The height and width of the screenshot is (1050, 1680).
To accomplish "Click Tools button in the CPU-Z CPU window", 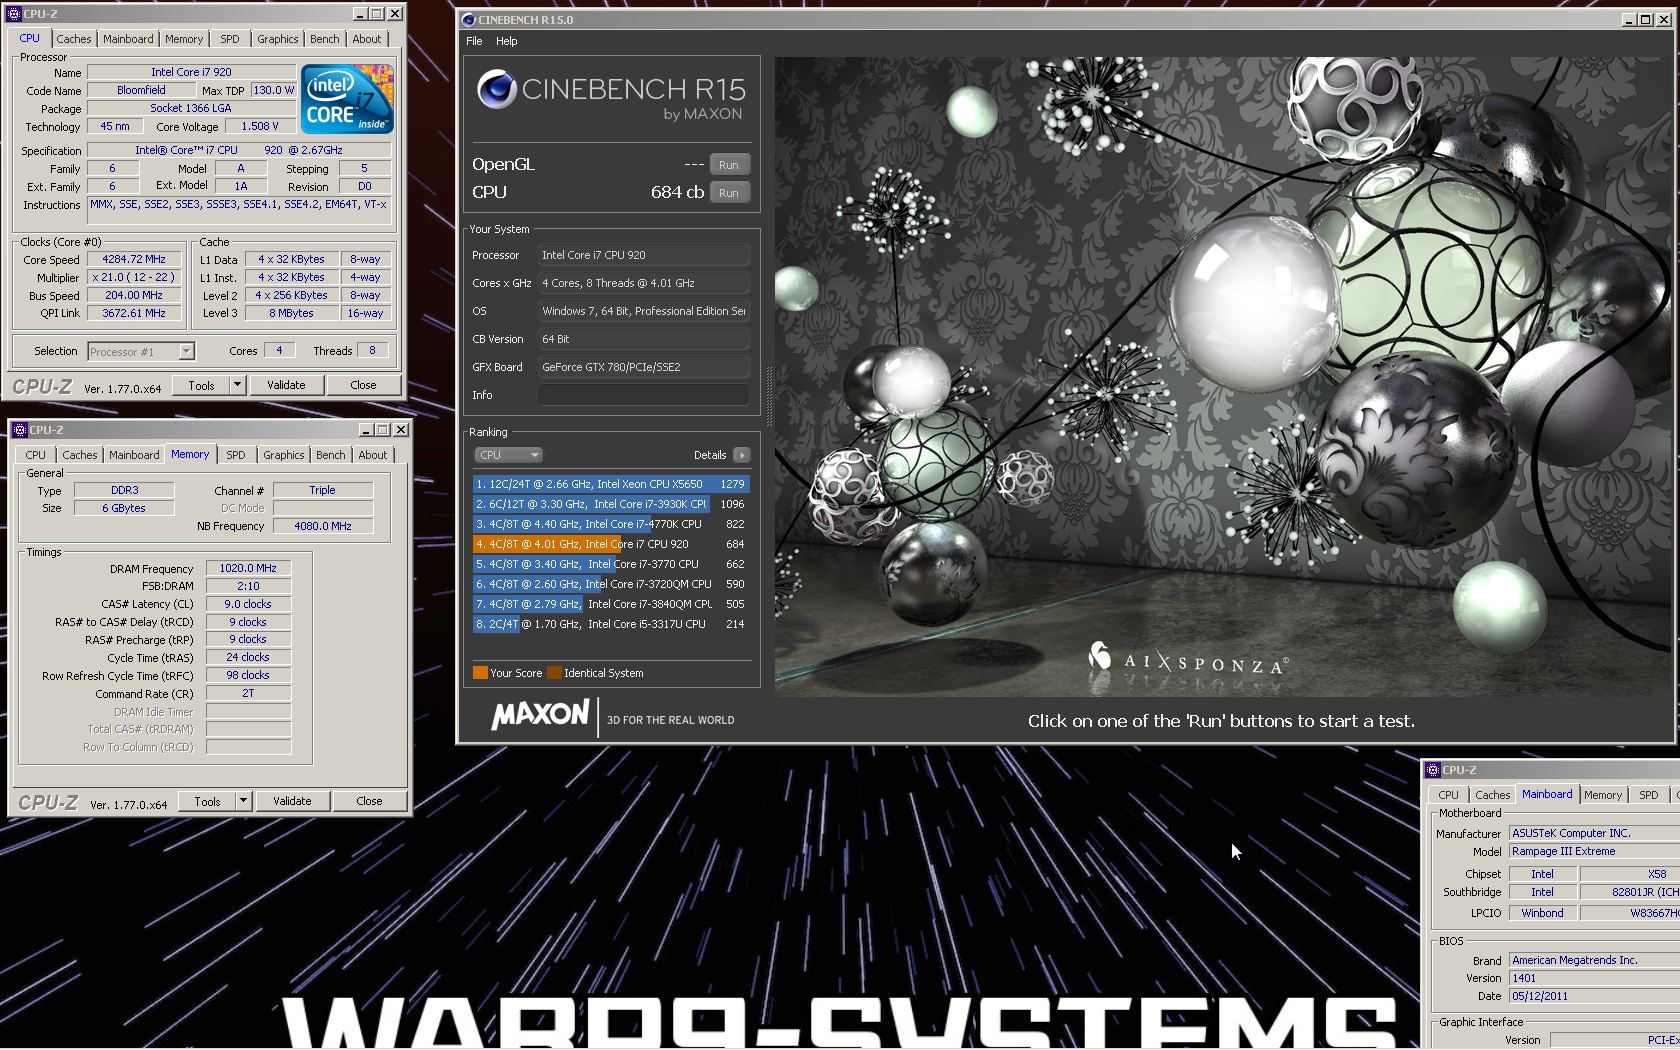I will tap(201, 385).
